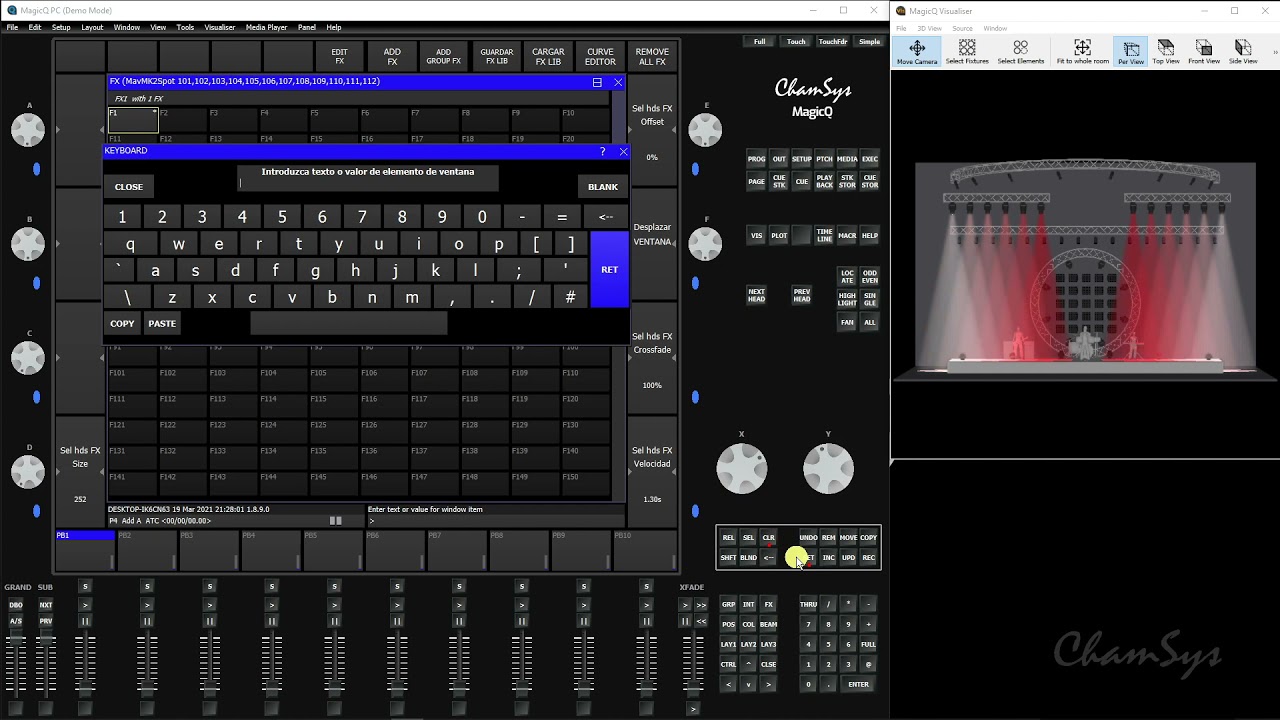Select the Simple layout toggle

(870, 42)
